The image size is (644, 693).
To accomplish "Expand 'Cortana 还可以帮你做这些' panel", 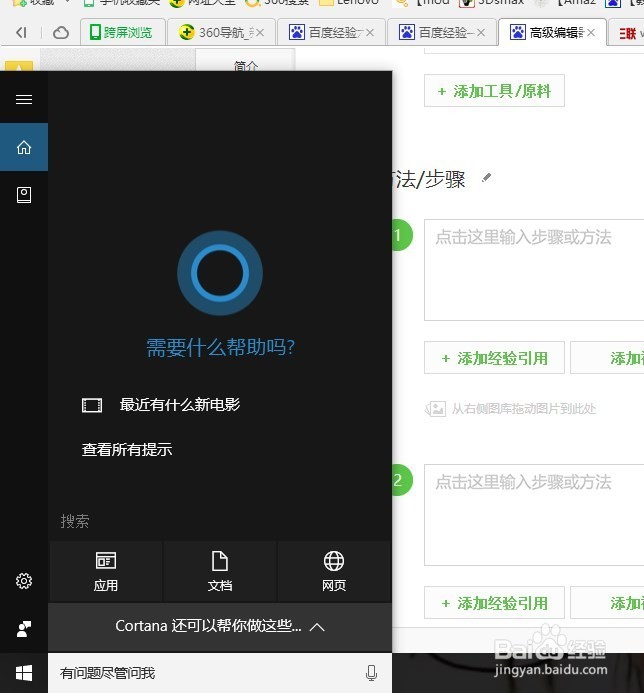I will click(x=220, y=626).
